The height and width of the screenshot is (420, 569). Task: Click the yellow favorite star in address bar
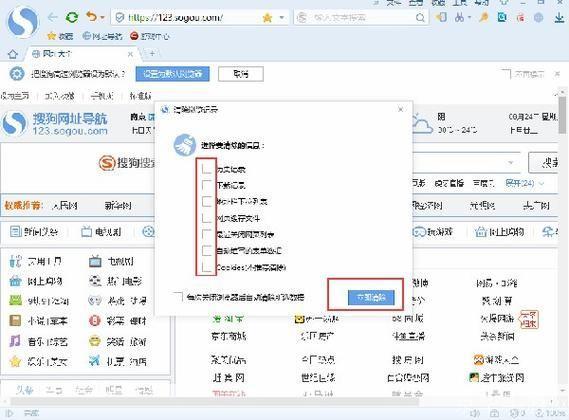[x=267, y=17]
